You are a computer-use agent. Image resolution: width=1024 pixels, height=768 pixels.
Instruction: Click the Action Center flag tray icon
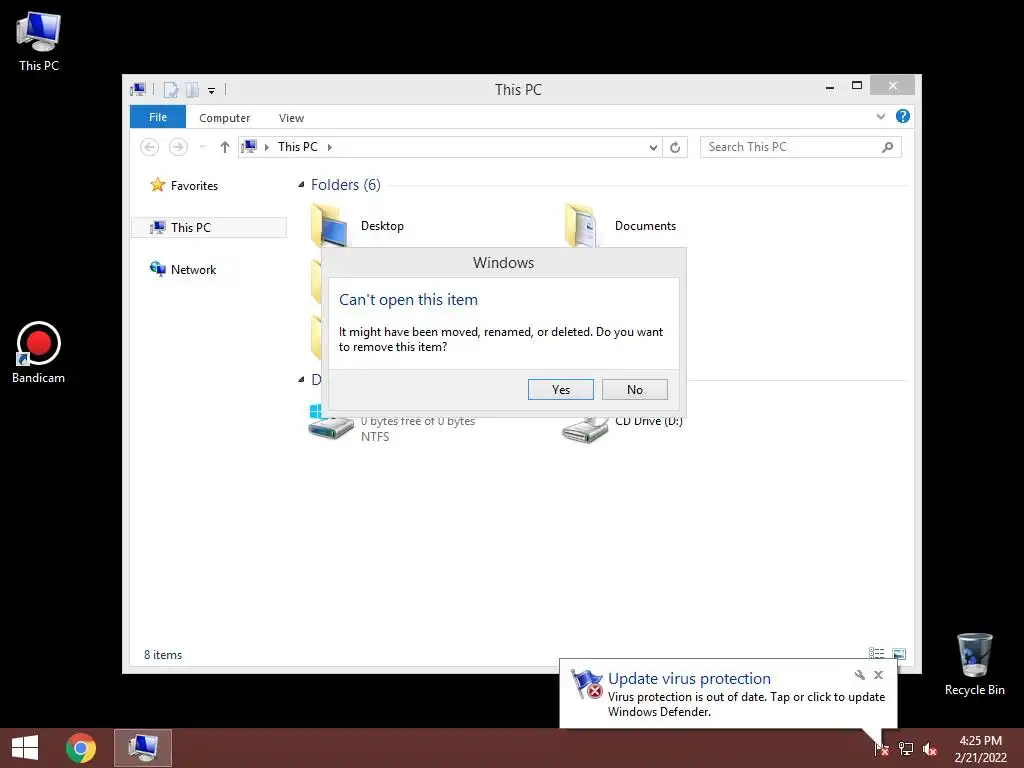pos(881,748)
